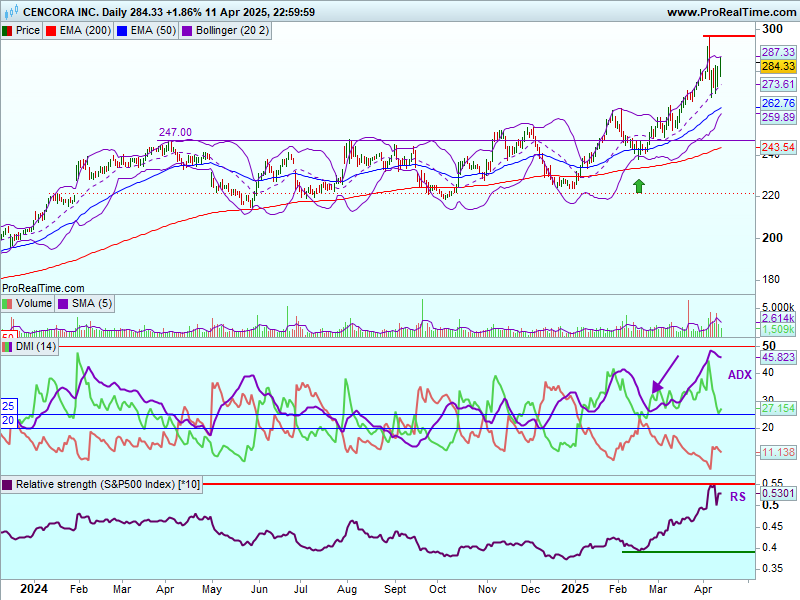Click the purple arrow annotation in DMI panel
Image resolution: width=800 pixels, height=600 pixels.
point(663,373)
